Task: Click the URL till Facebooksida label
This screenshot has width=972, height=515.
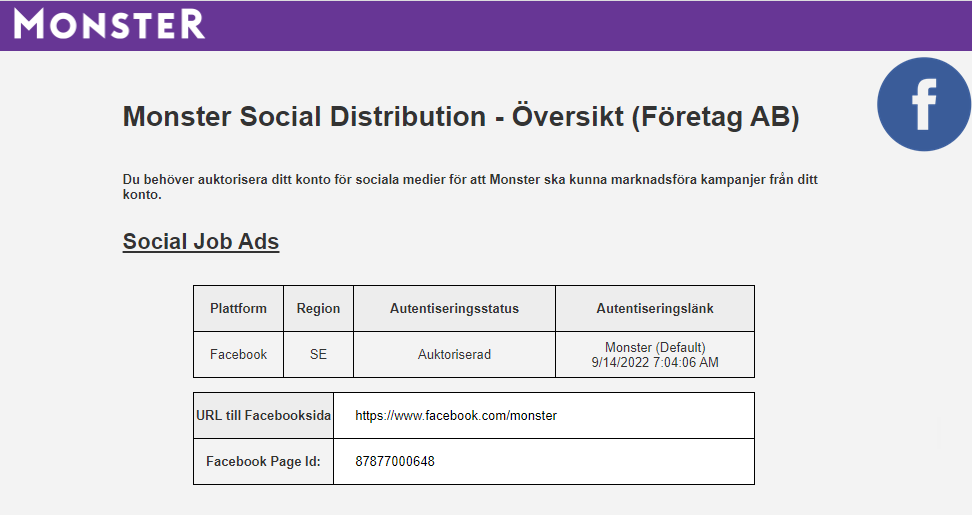Action: coord(263,415)
